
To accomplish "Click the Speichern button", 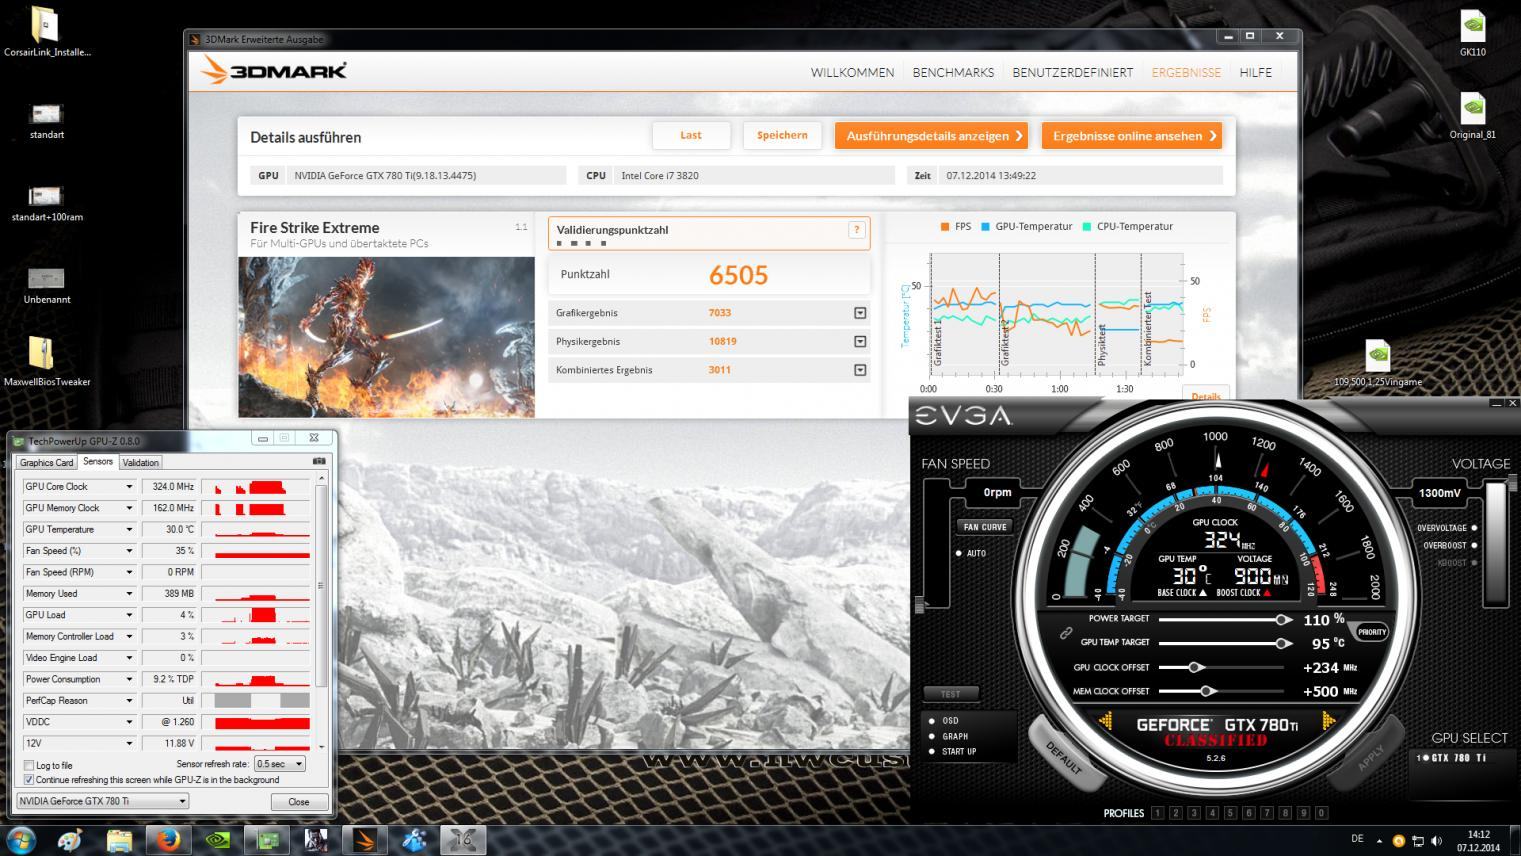I will click(782, 136).
